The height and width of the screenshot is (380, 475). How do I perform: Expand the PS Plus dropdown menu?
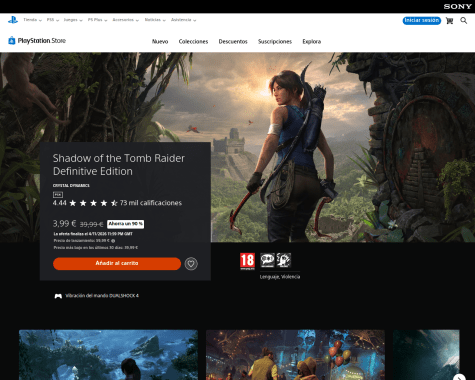pos(97,20)
